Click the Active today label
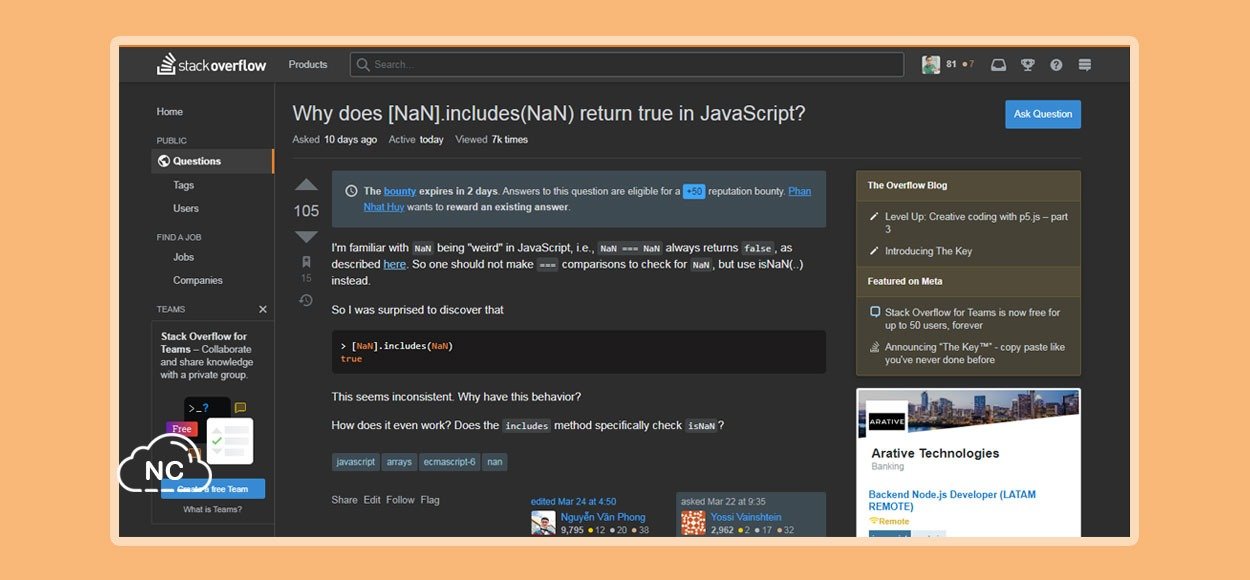This screenshot has height=580, width=1250. point(416,140)
